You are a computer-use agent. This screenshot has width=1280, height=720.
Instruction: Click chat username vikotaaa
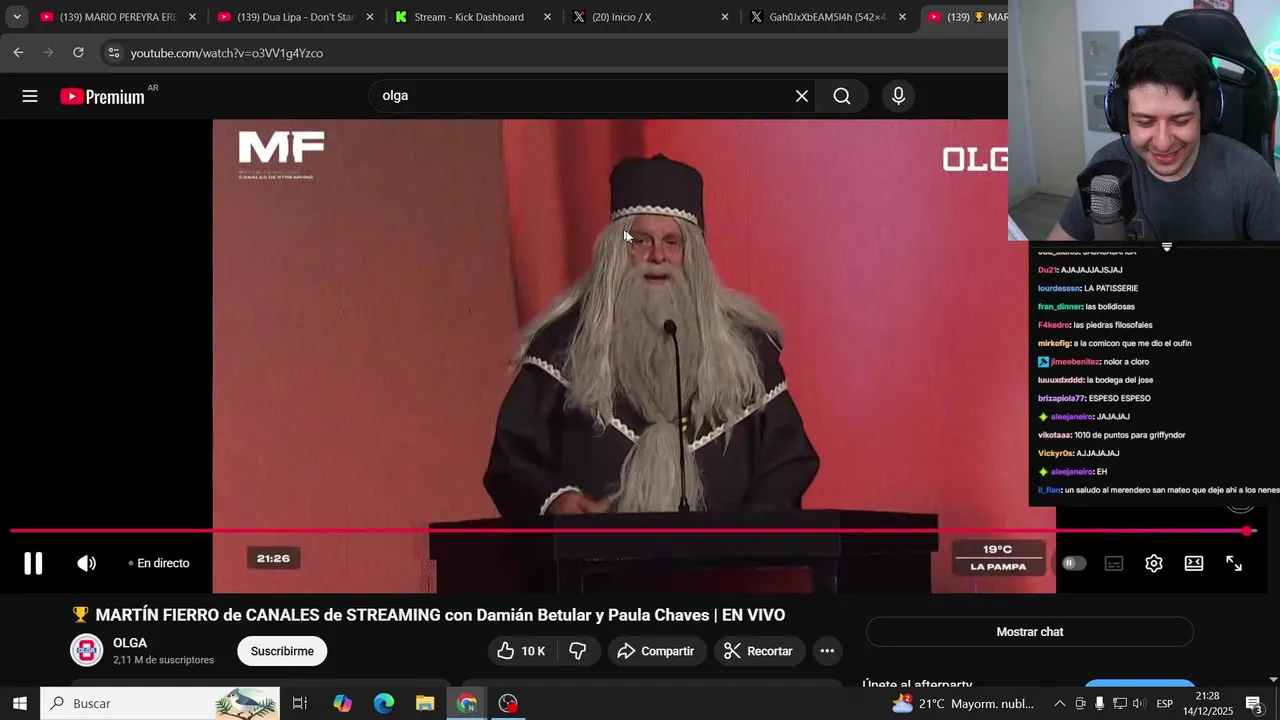pos(1054,435)
